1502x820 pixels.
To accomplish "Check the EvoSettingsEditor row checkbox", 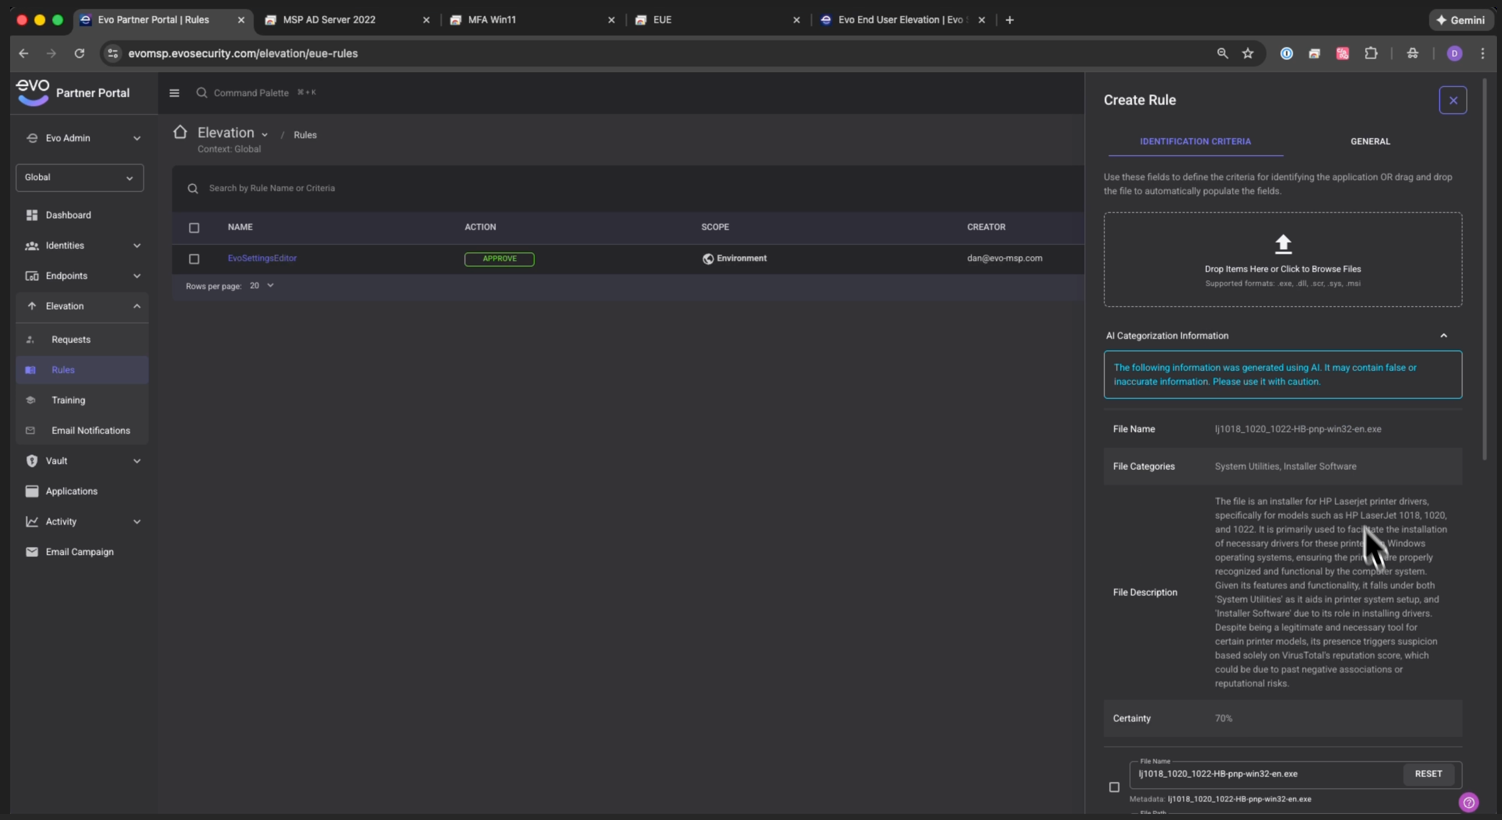I will tap(194, 259).
